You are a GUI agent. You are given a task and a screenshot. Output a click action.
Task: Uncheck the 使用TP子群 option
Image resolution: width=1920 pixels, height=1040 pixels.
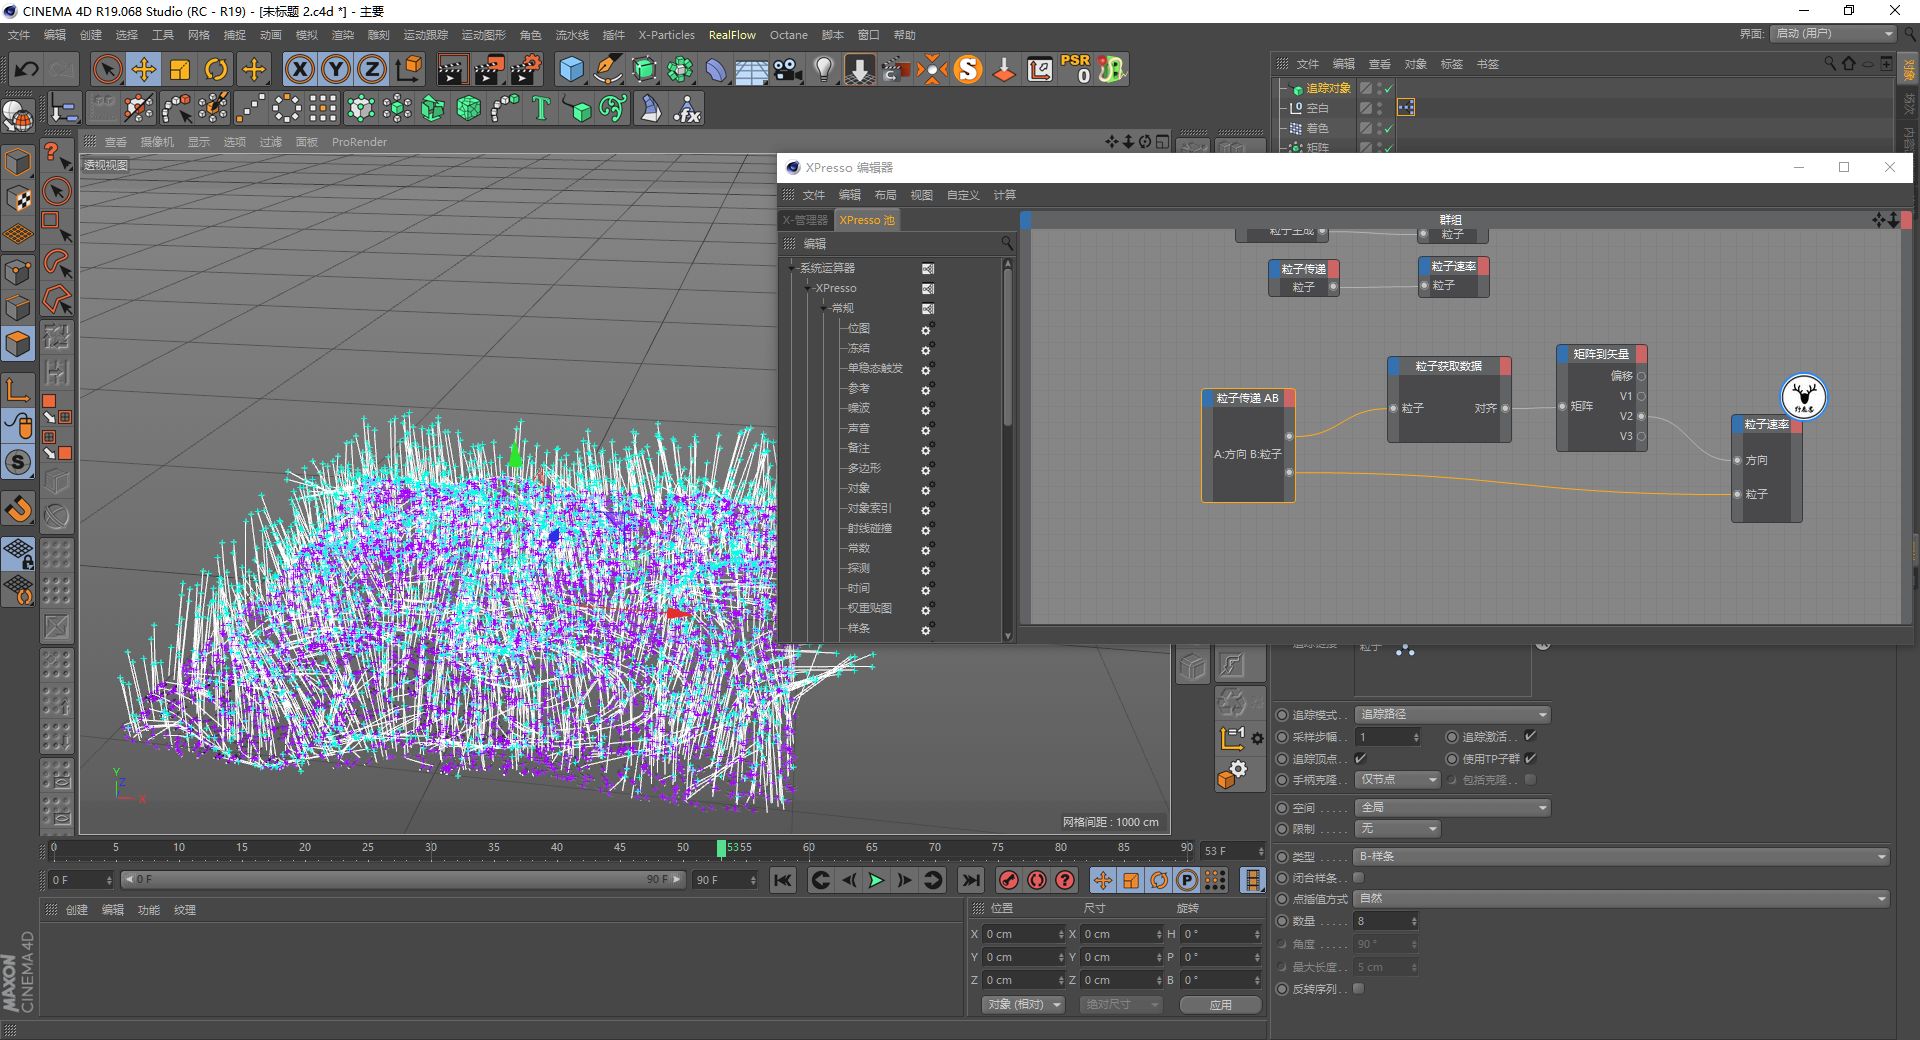click(1530, 759)
